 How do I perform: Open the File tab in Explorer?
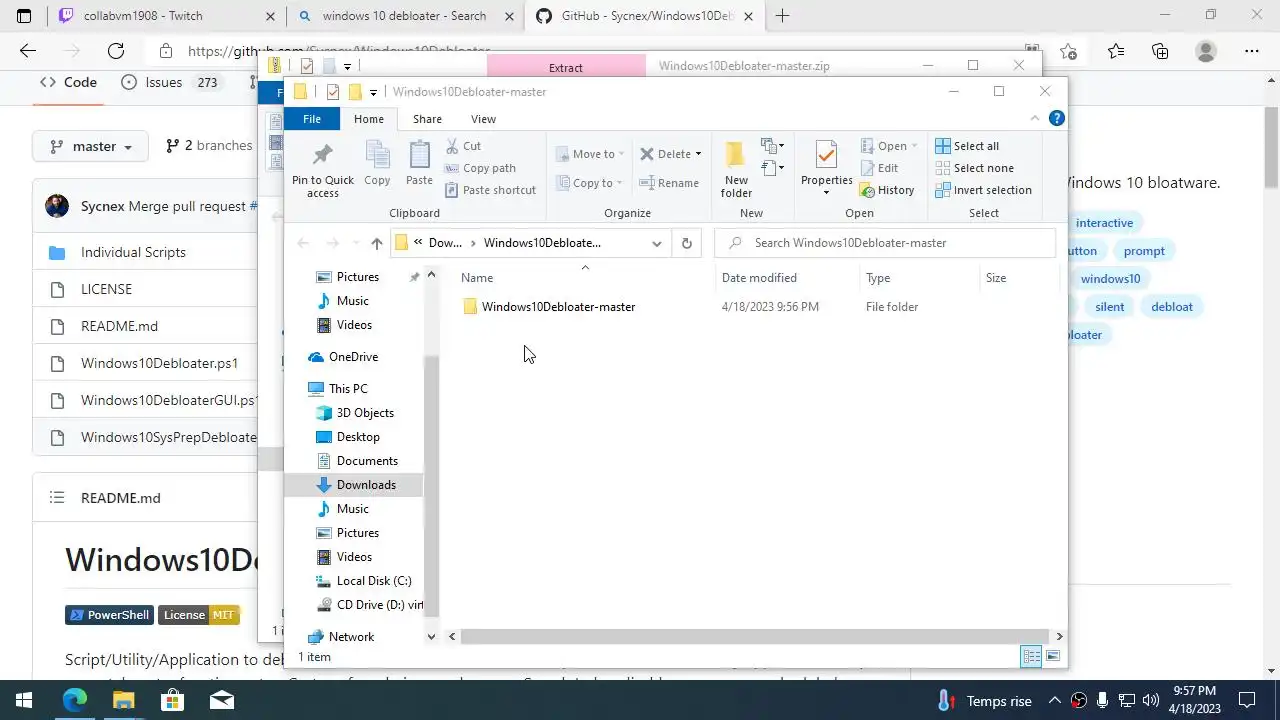click(312, 119)
